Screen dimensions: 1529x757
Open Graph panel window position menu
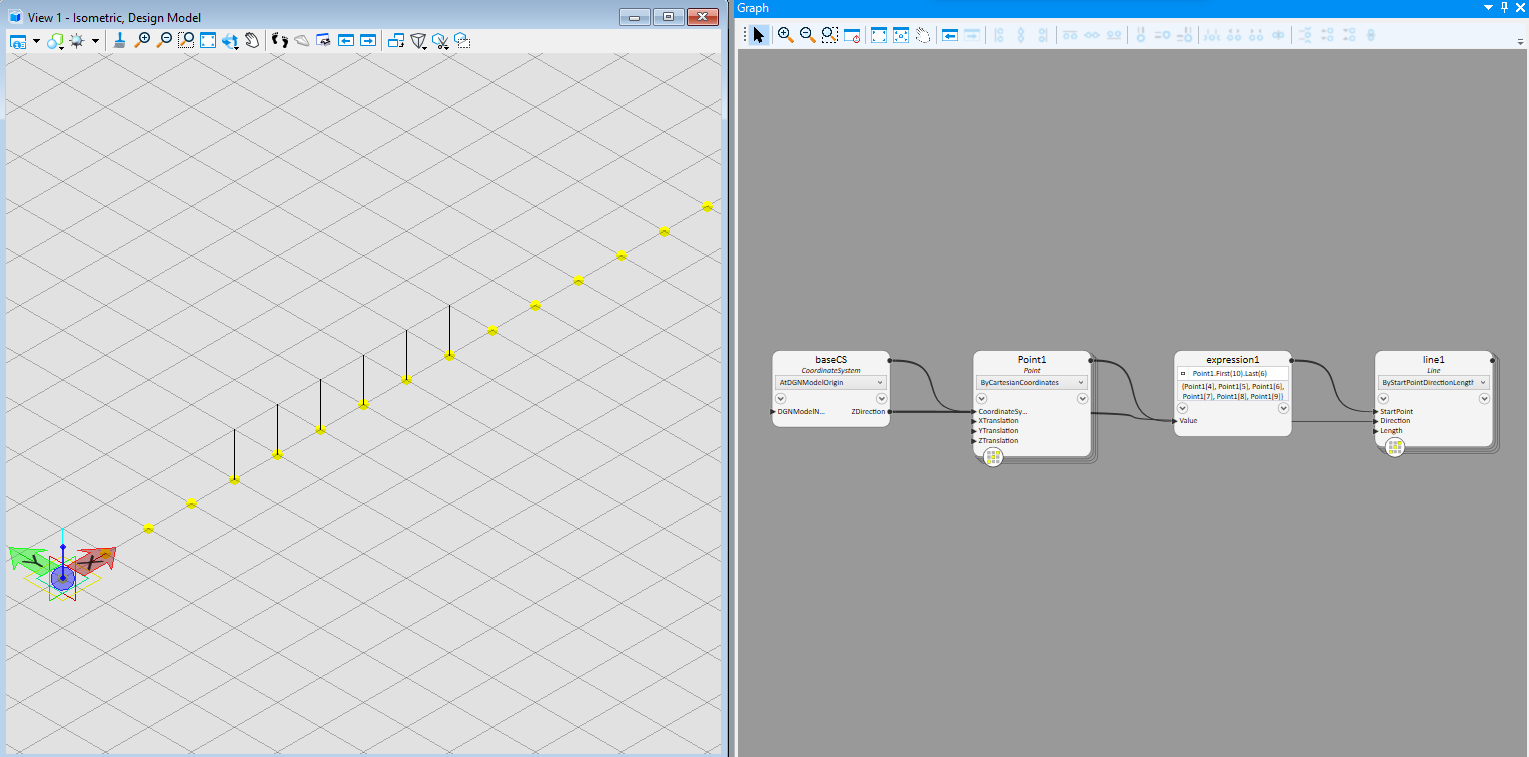1489,8
